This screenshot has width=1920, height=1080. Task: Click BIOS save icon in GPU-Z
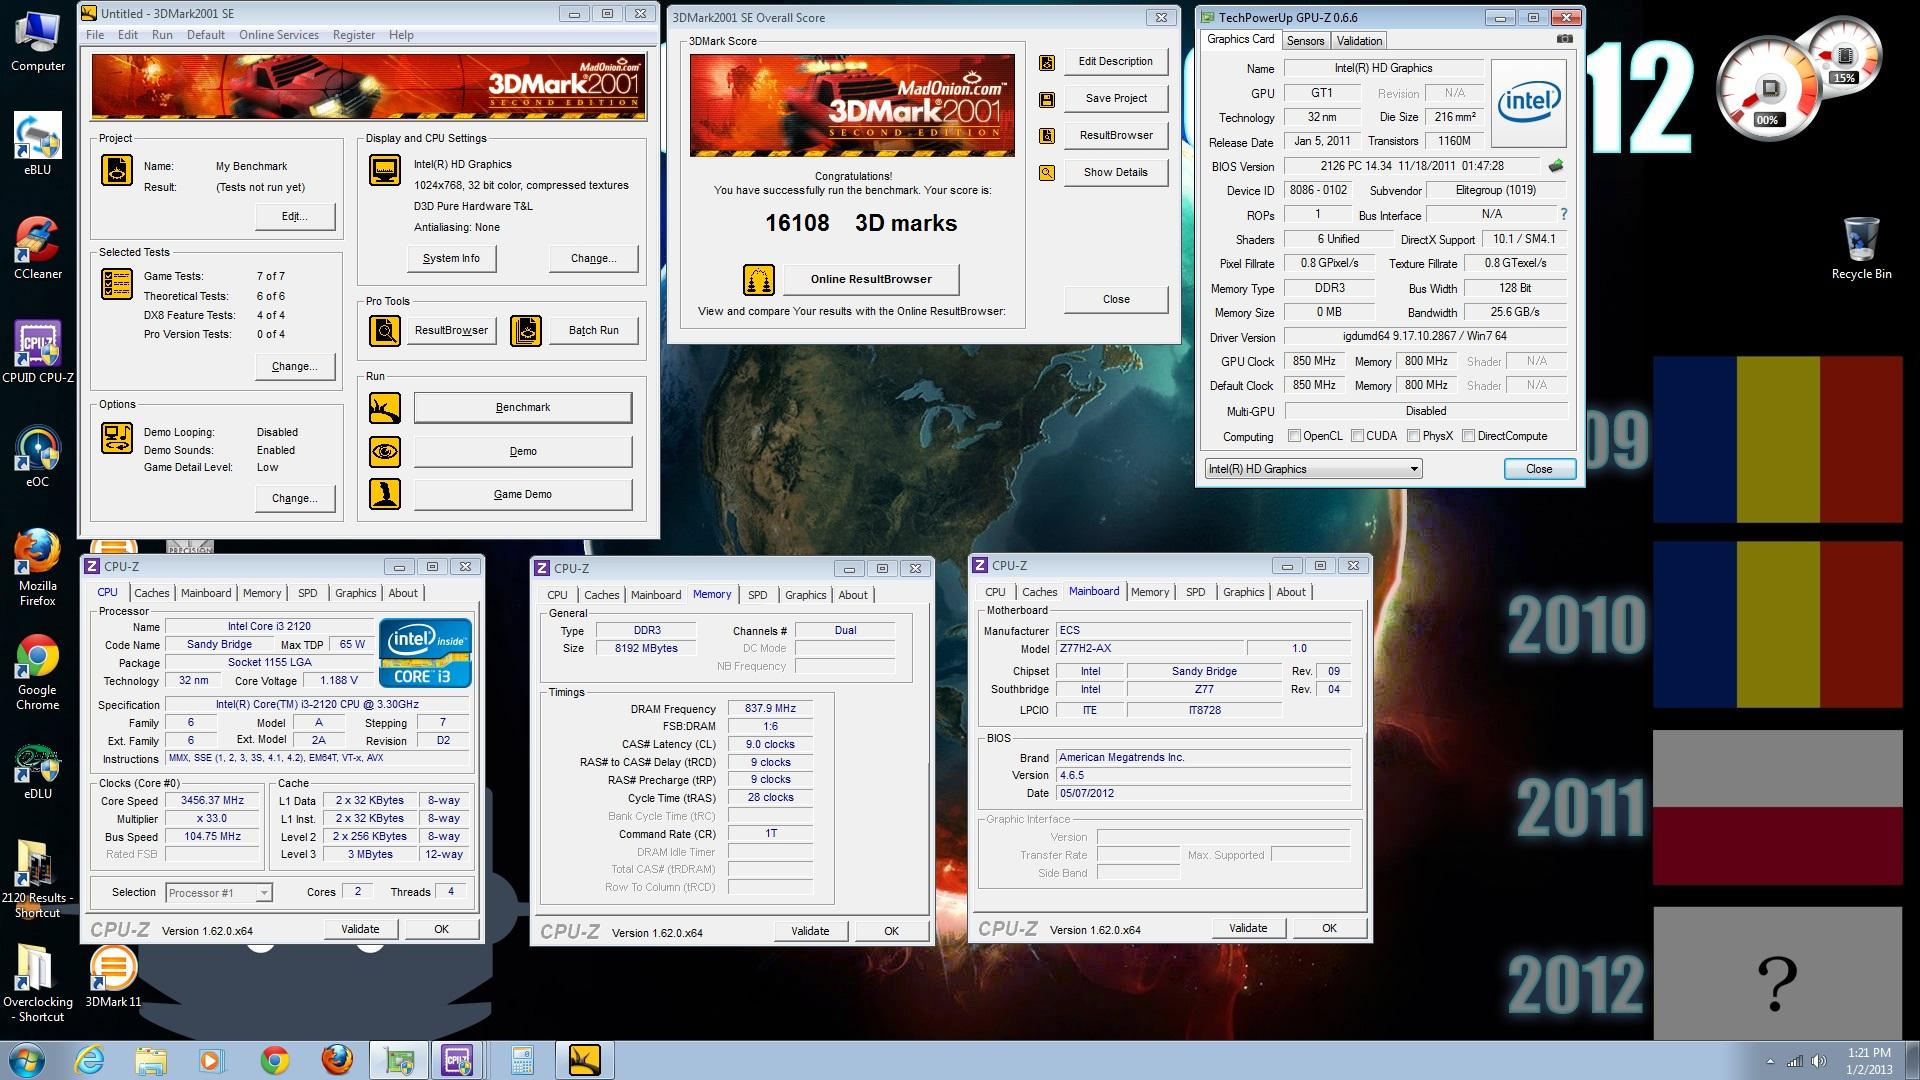point(1556,166)
